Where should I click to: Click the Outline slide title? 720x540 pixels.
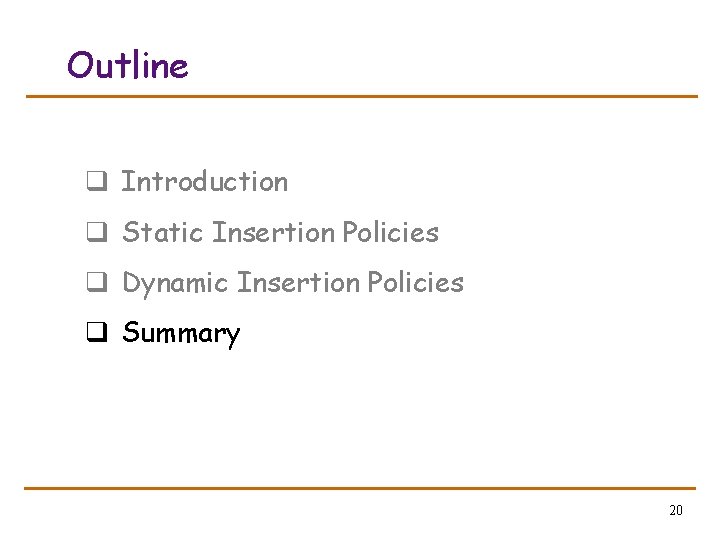tap(127, 66)
